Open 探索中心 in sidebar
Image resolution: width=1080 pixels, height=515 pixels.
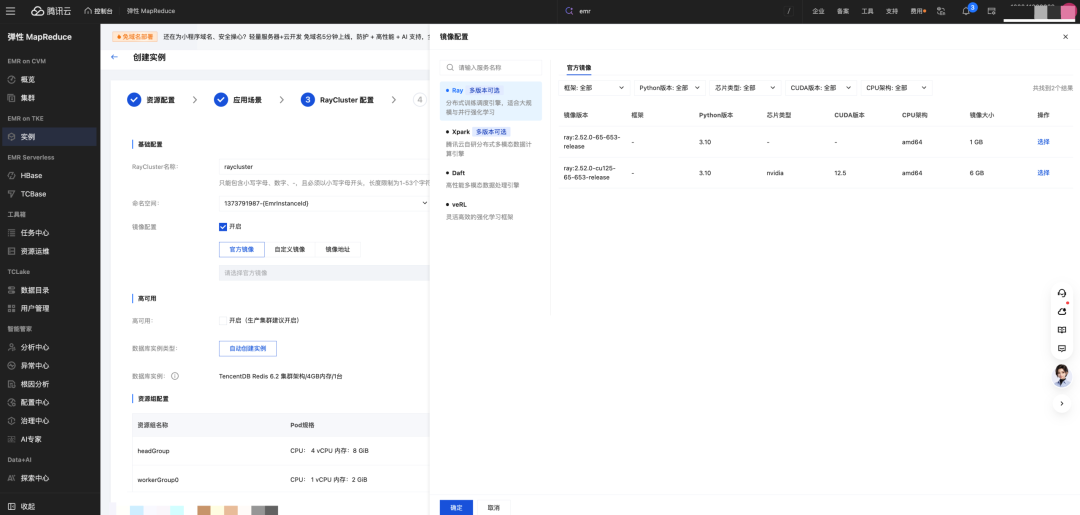[x=34, y=478]
